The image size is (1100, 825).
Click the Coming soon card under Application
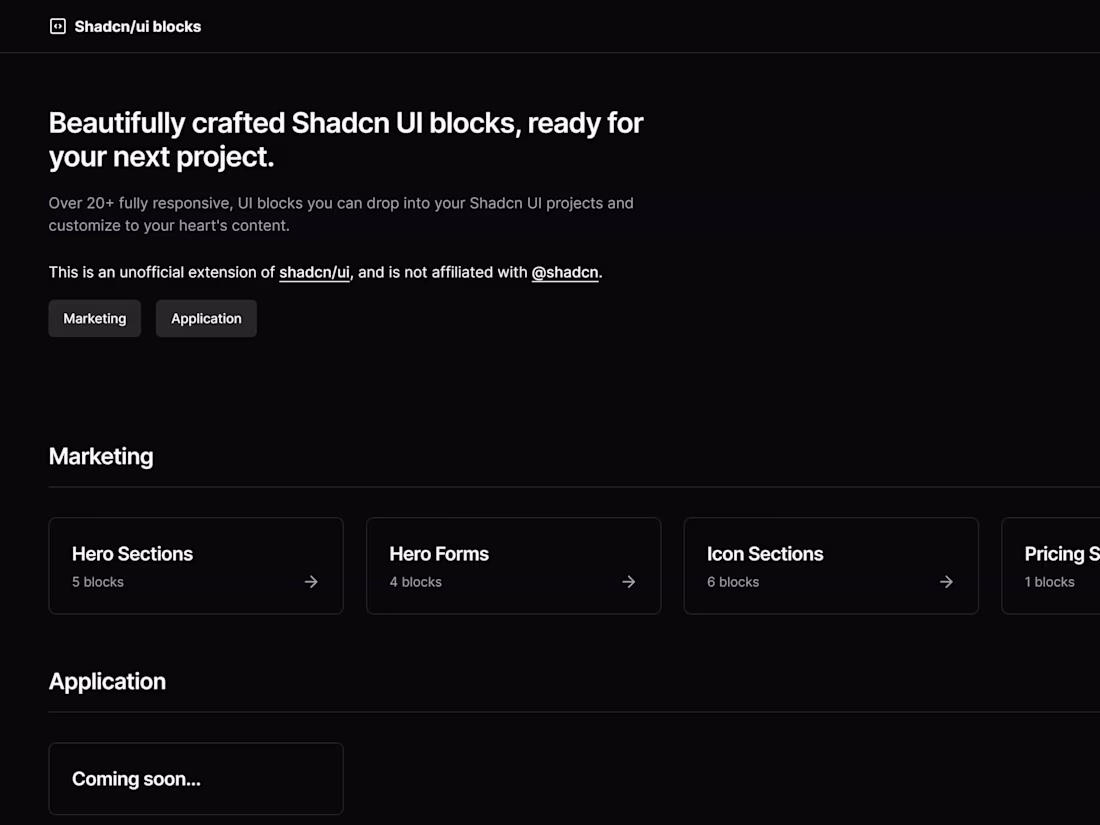(195, 779)
